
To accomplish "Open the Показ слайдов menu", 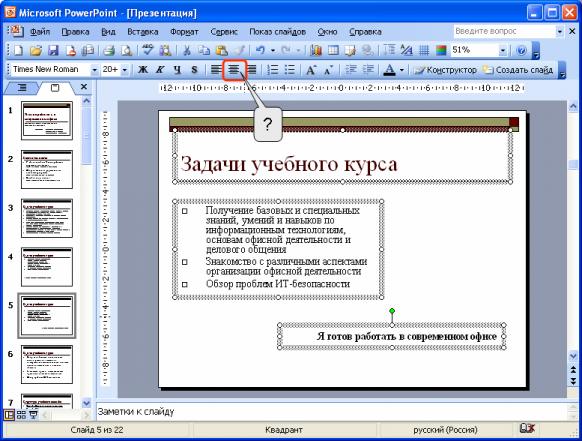I will (277, 32).
